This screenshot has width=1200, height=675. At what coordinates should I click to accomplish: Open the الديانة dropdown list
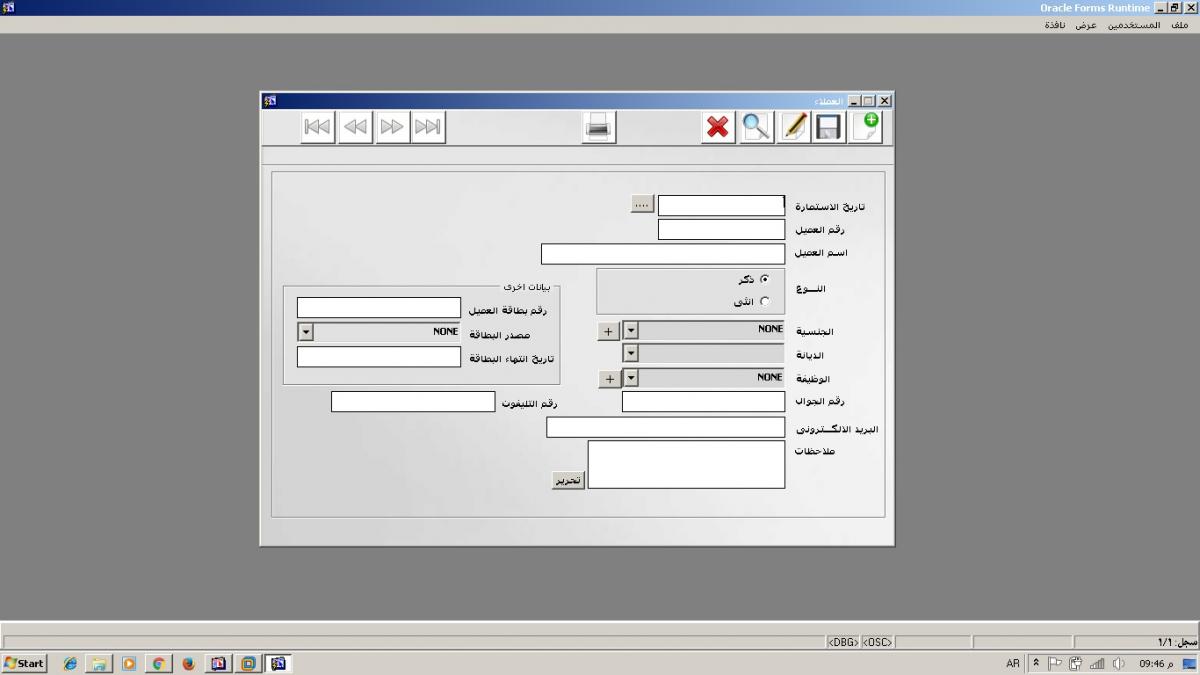[631, 354]
